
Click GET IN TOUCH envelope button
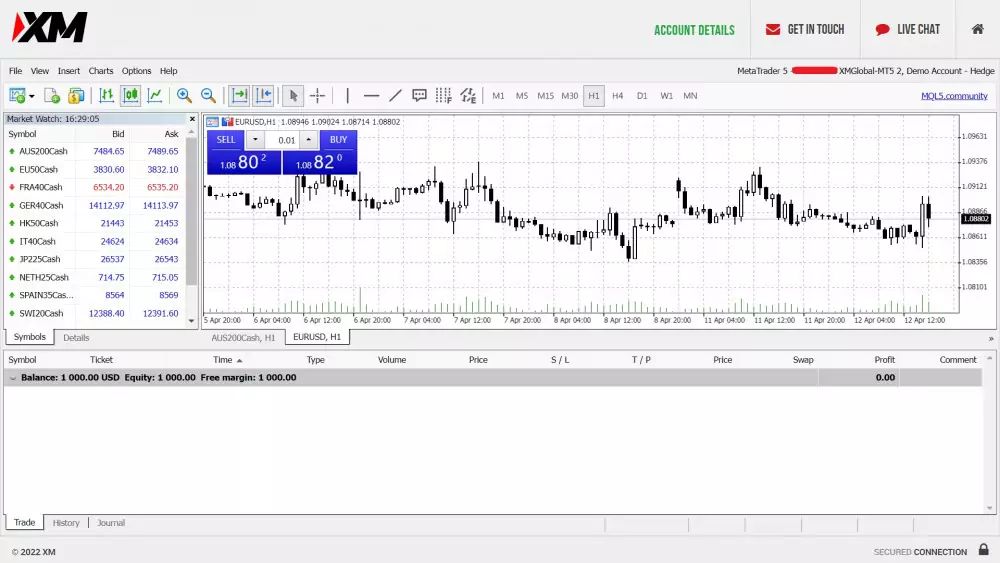point(805,29)
